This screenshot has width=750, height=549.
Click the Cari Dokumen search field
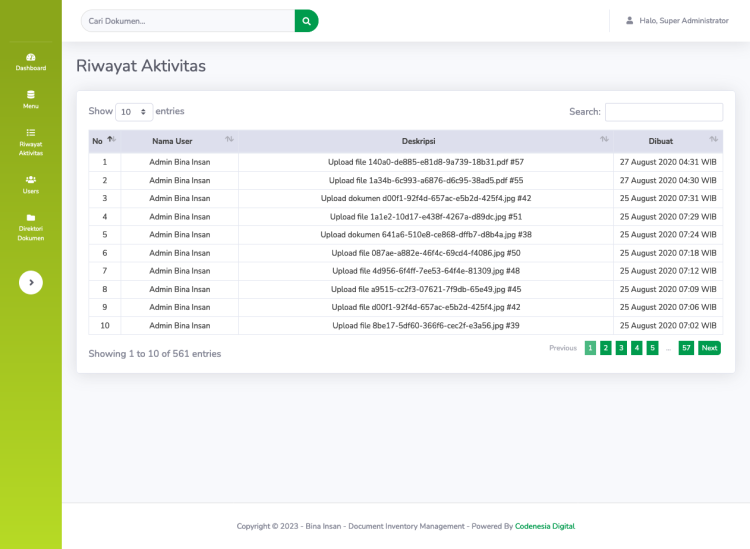(188, 21)
